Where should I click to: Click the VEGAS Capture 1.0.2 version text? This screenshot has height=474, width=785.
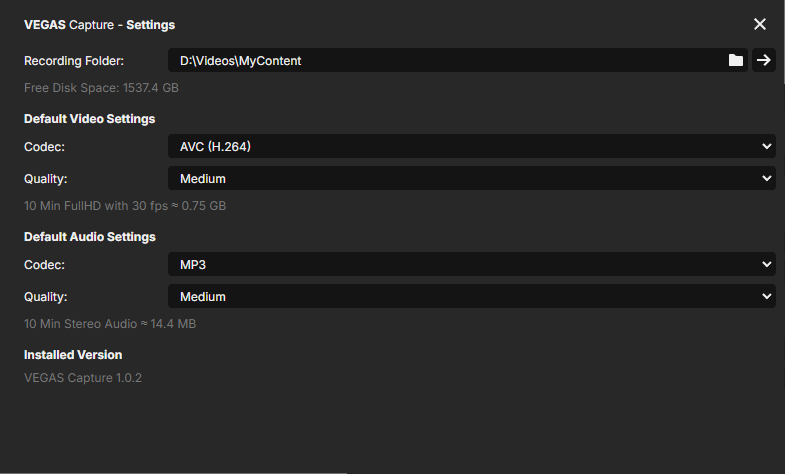83,379
